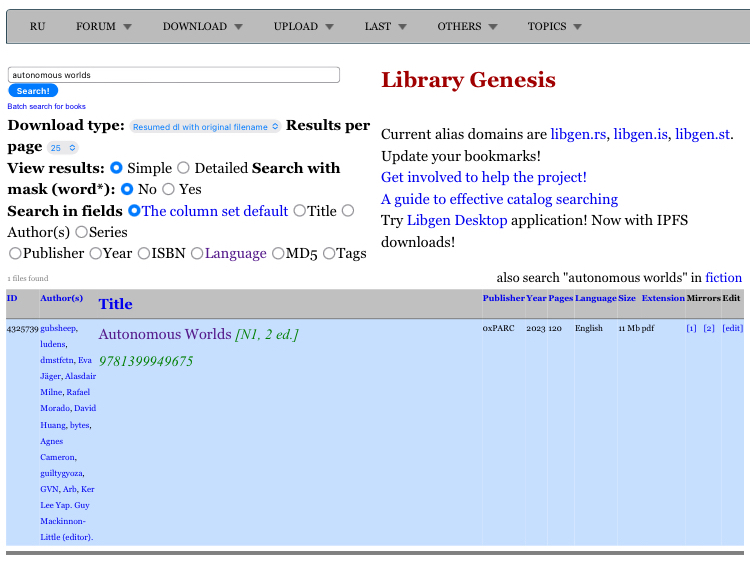Click the Search! button
750x566 pixels.
coord(33,91)
